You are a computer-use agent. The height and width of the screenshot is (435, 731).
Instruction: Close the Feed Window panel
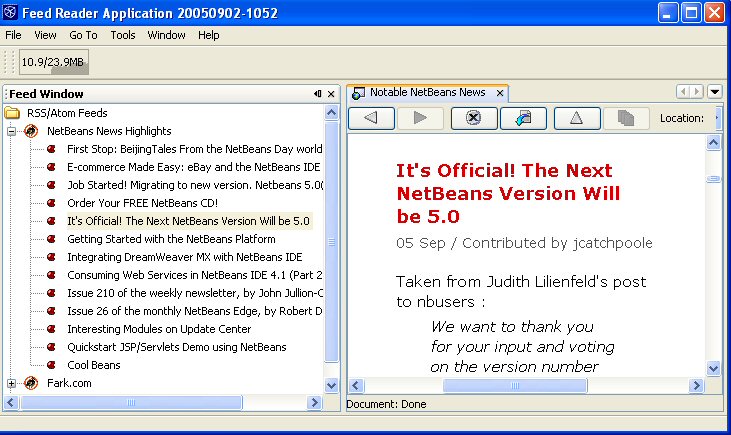coord(331,94)
